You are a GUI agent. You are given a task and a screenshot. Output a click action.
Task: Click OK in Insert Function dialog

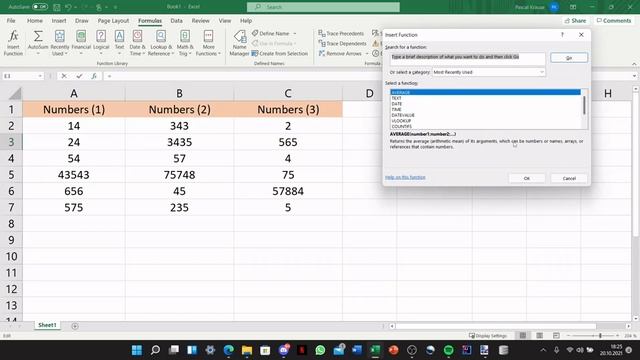(x=527, y=178)
